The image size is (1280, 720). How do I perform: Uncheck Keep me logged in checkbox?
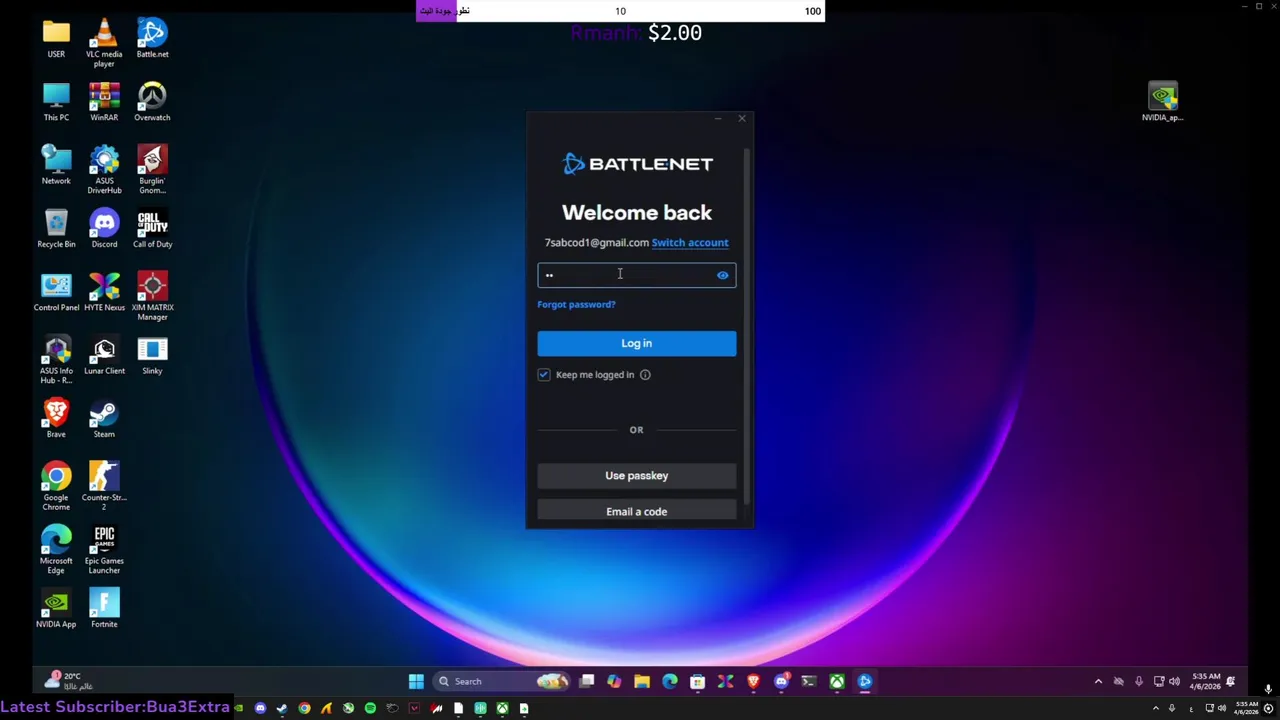[544, 374]
